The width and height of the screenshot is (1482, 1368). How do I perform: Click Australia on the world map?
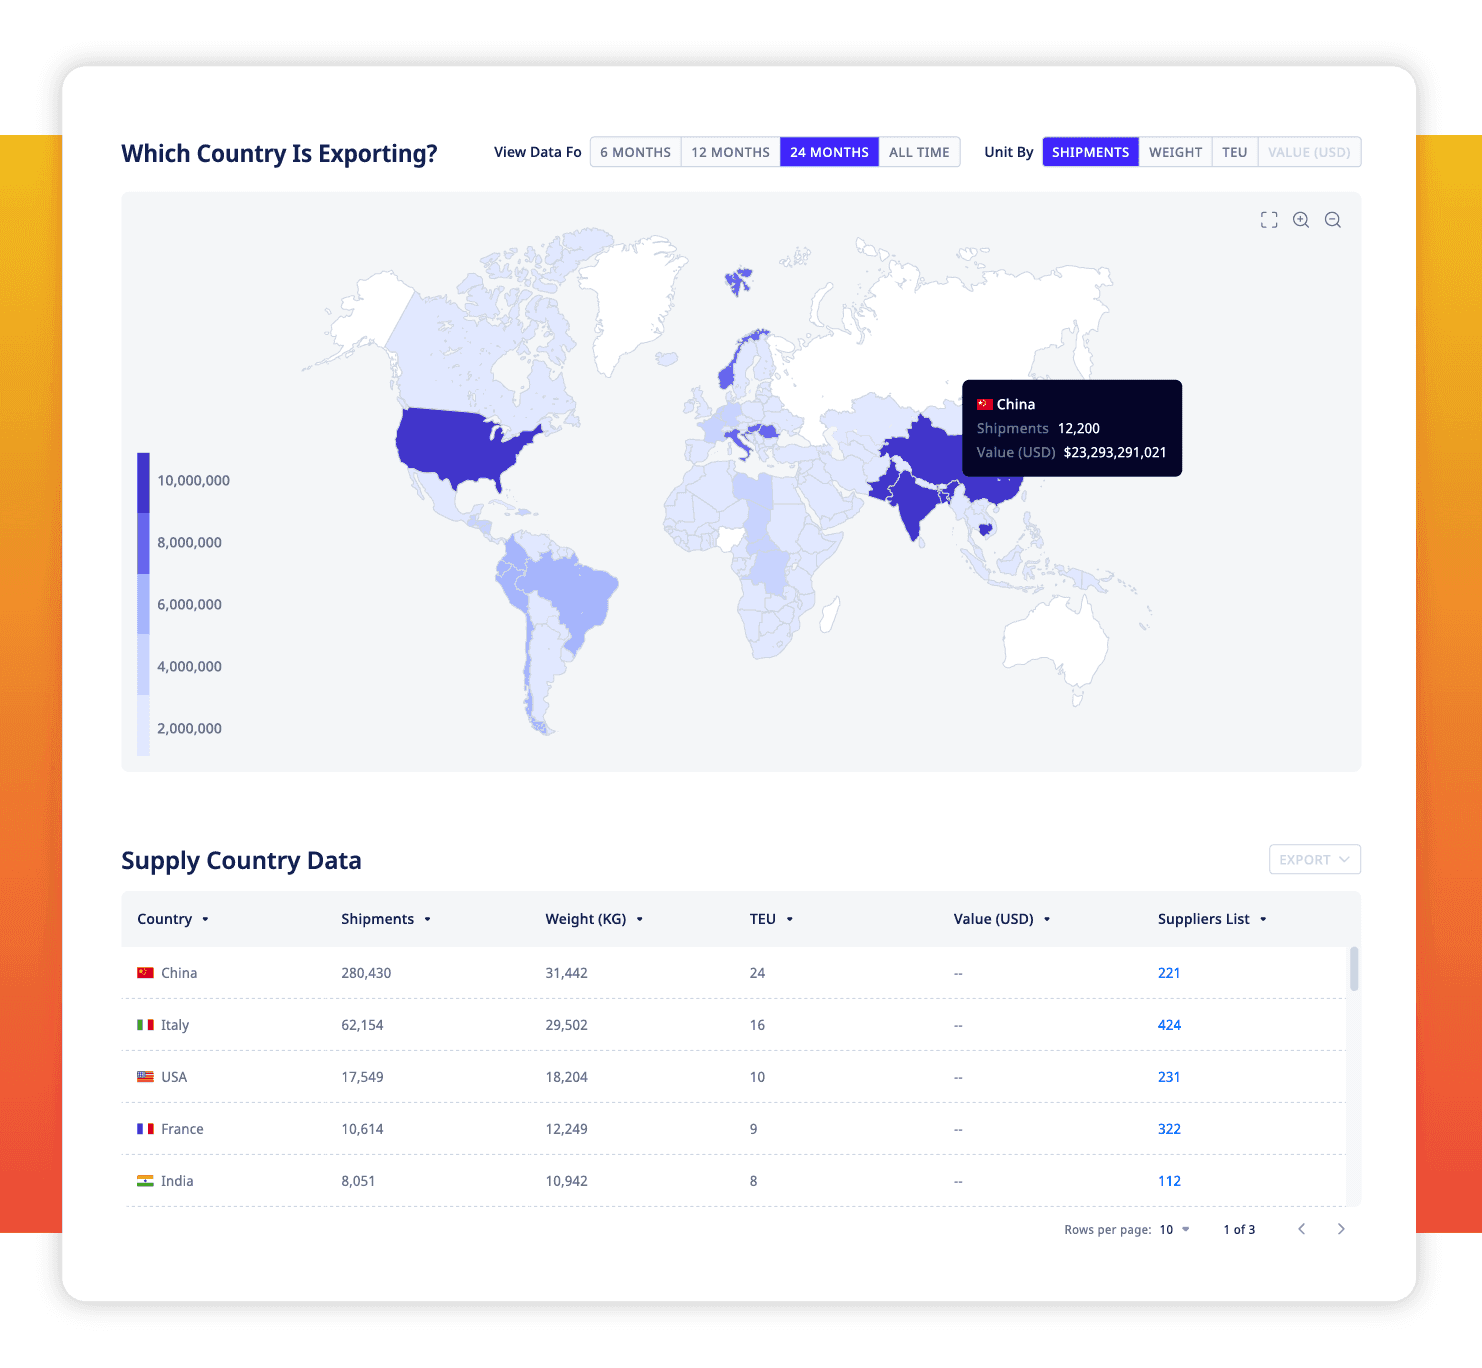tap(1055, 638)
